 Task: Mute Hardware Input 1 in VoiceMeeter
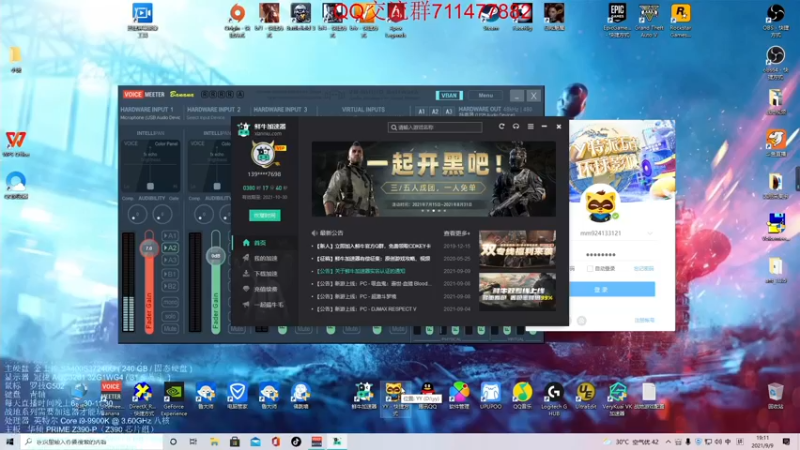pyautogui.click(x=170, y=329)
